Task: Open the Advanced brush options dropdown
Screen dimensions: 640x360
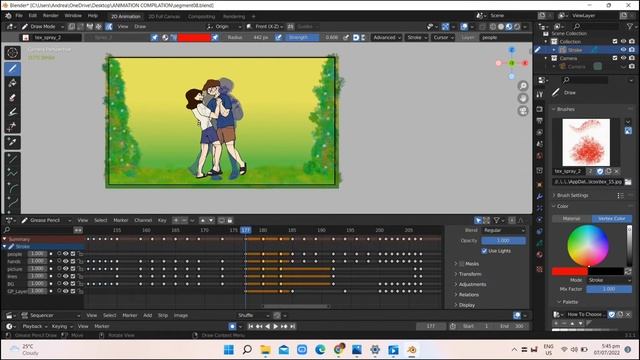Action: 387,38
